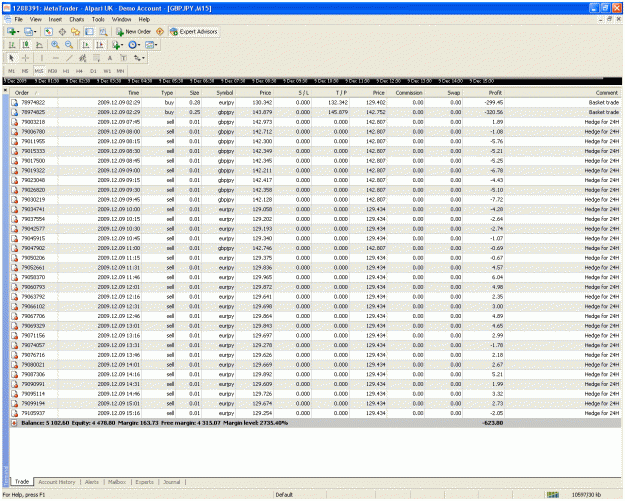Click the Balance summary row
Viewport: 625px width, 501px height.
[315, 423]
